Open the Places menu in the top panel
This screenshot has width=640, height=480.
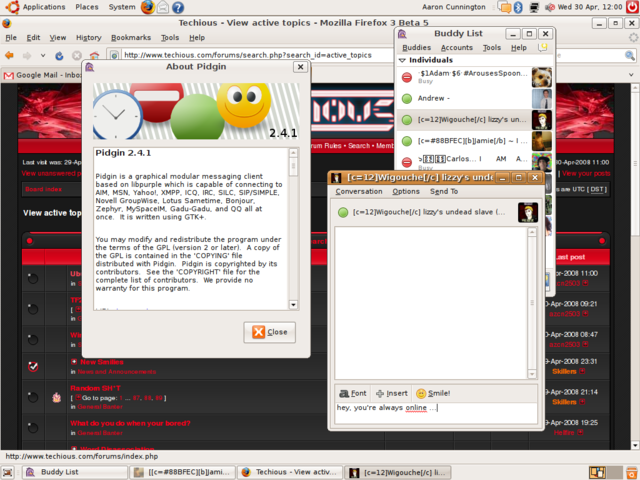tap(87, 7)
